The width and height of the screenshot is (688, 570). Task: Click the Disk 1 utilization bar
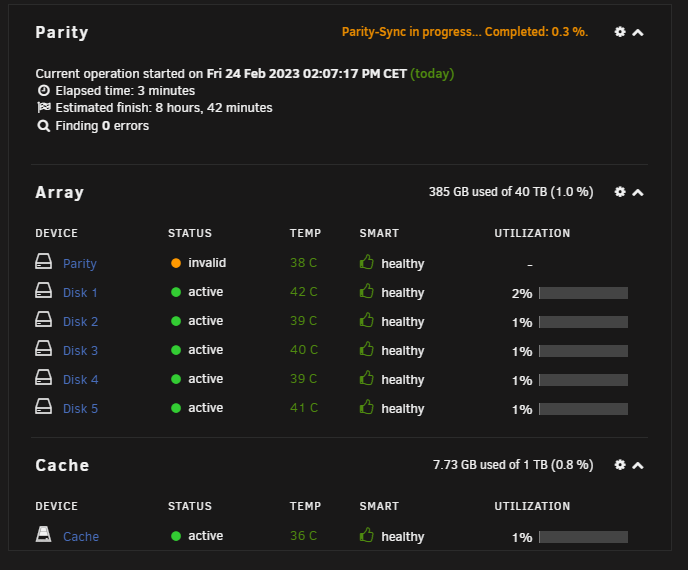click(584, 293)
